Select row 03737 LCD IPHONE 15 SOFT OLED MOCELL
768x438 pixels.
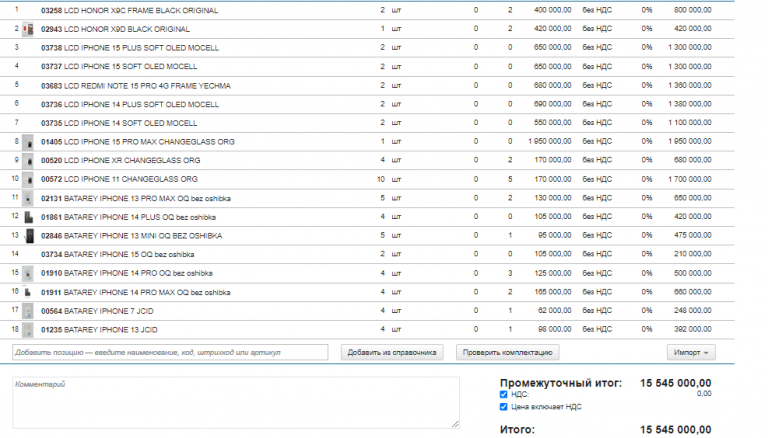[367, 67]
